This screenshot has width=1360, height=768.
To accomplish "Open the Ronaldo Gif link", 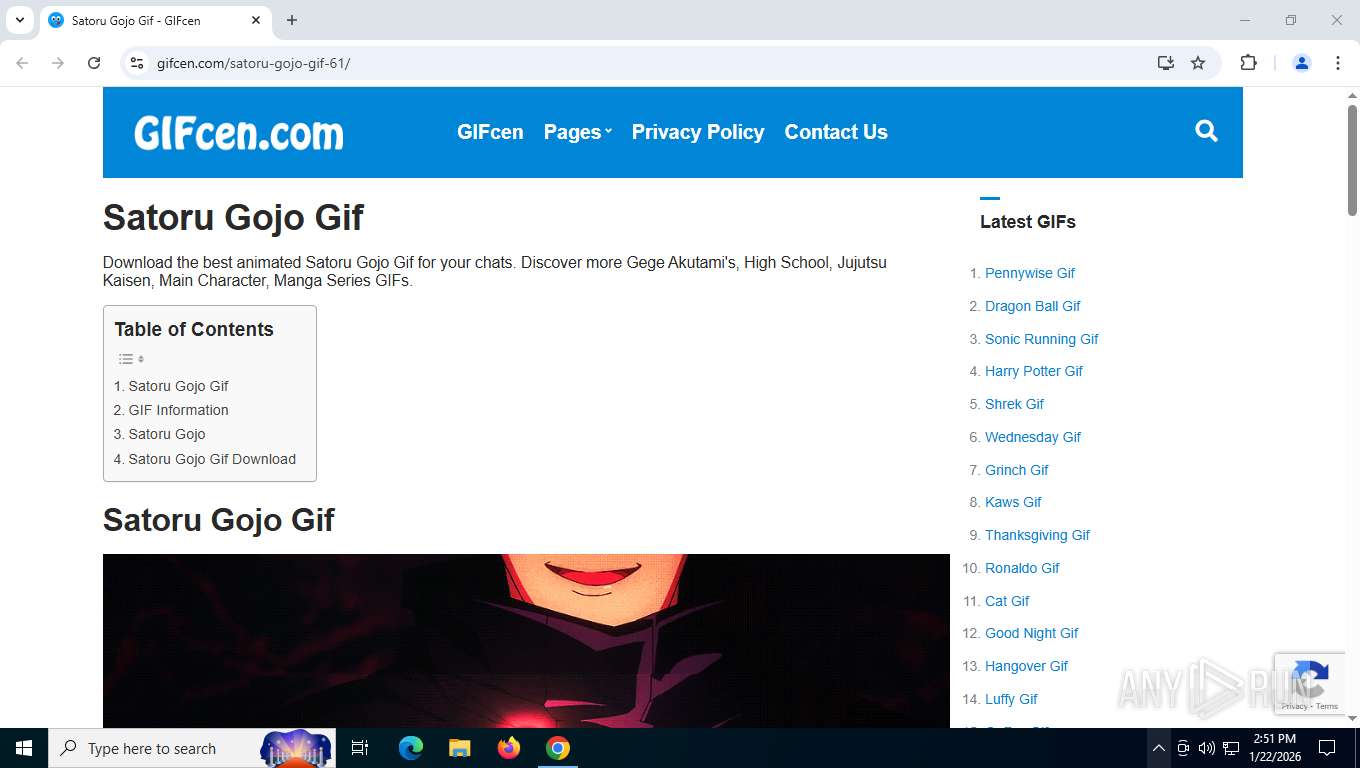I will click(x=1022, y=568).
